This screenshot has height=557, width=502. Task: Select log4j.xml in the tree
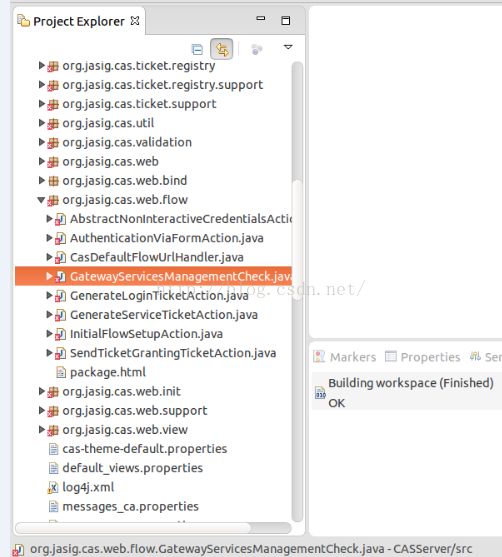click(88, 487)
